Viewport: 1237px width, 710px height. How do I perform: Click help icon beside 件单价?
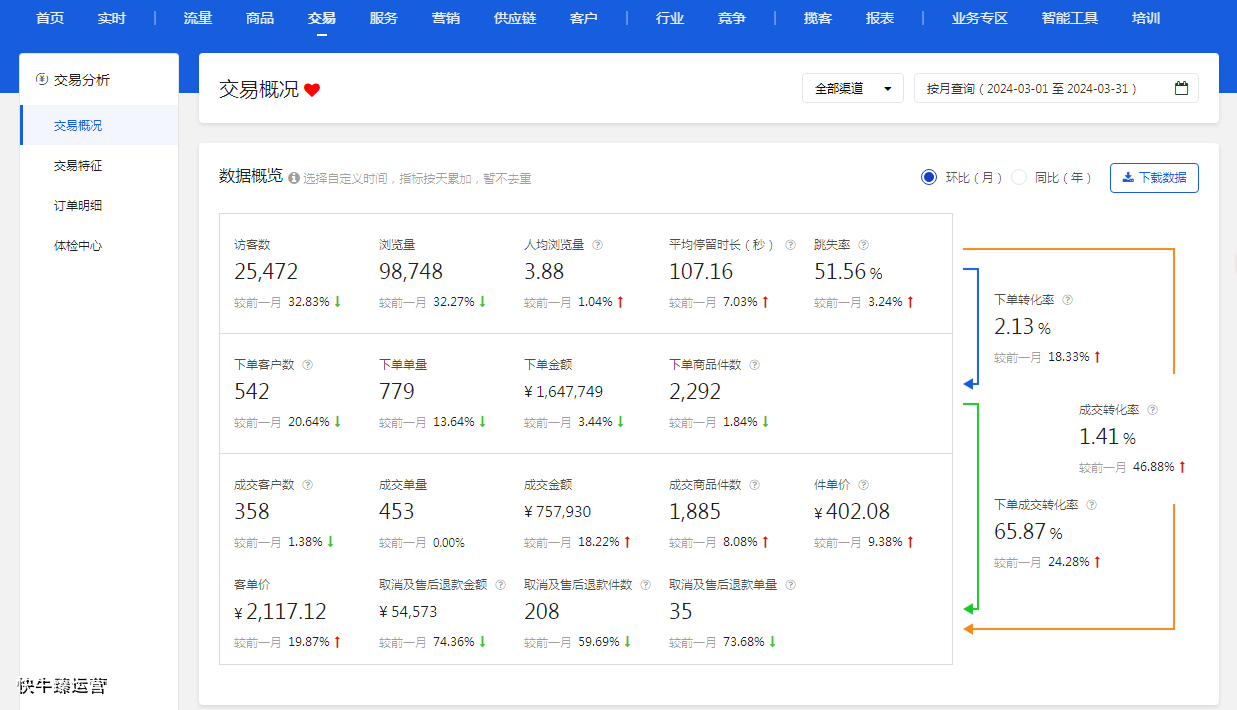coord(863,484)
